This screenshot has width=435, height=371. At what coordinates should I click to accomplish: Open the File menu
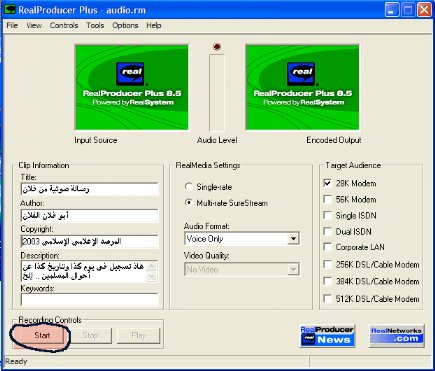pyautogui.click(x=12, y=25)
